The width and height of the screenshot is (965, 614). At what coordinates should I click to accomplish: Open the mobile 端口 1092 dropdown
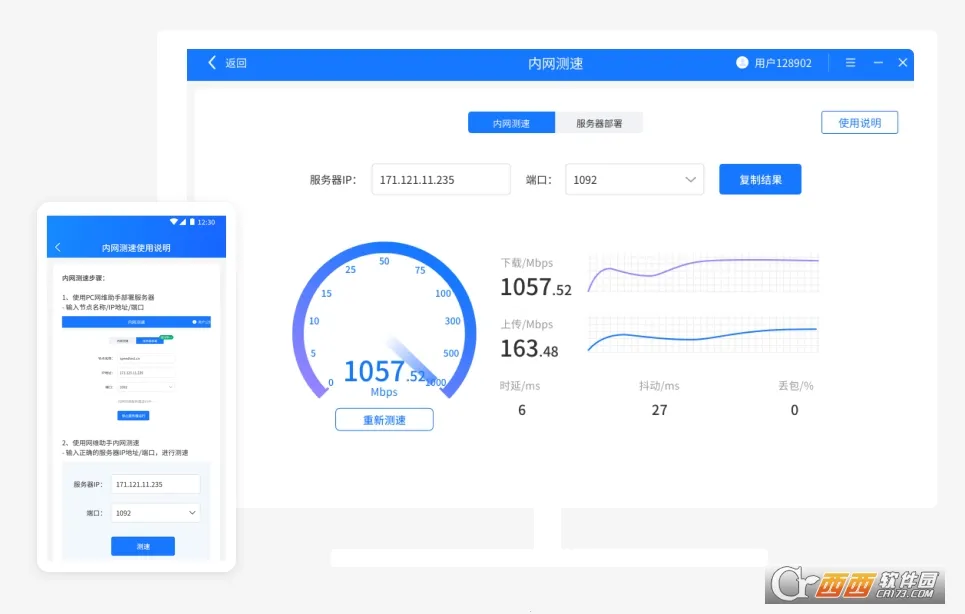click(156, 512)
